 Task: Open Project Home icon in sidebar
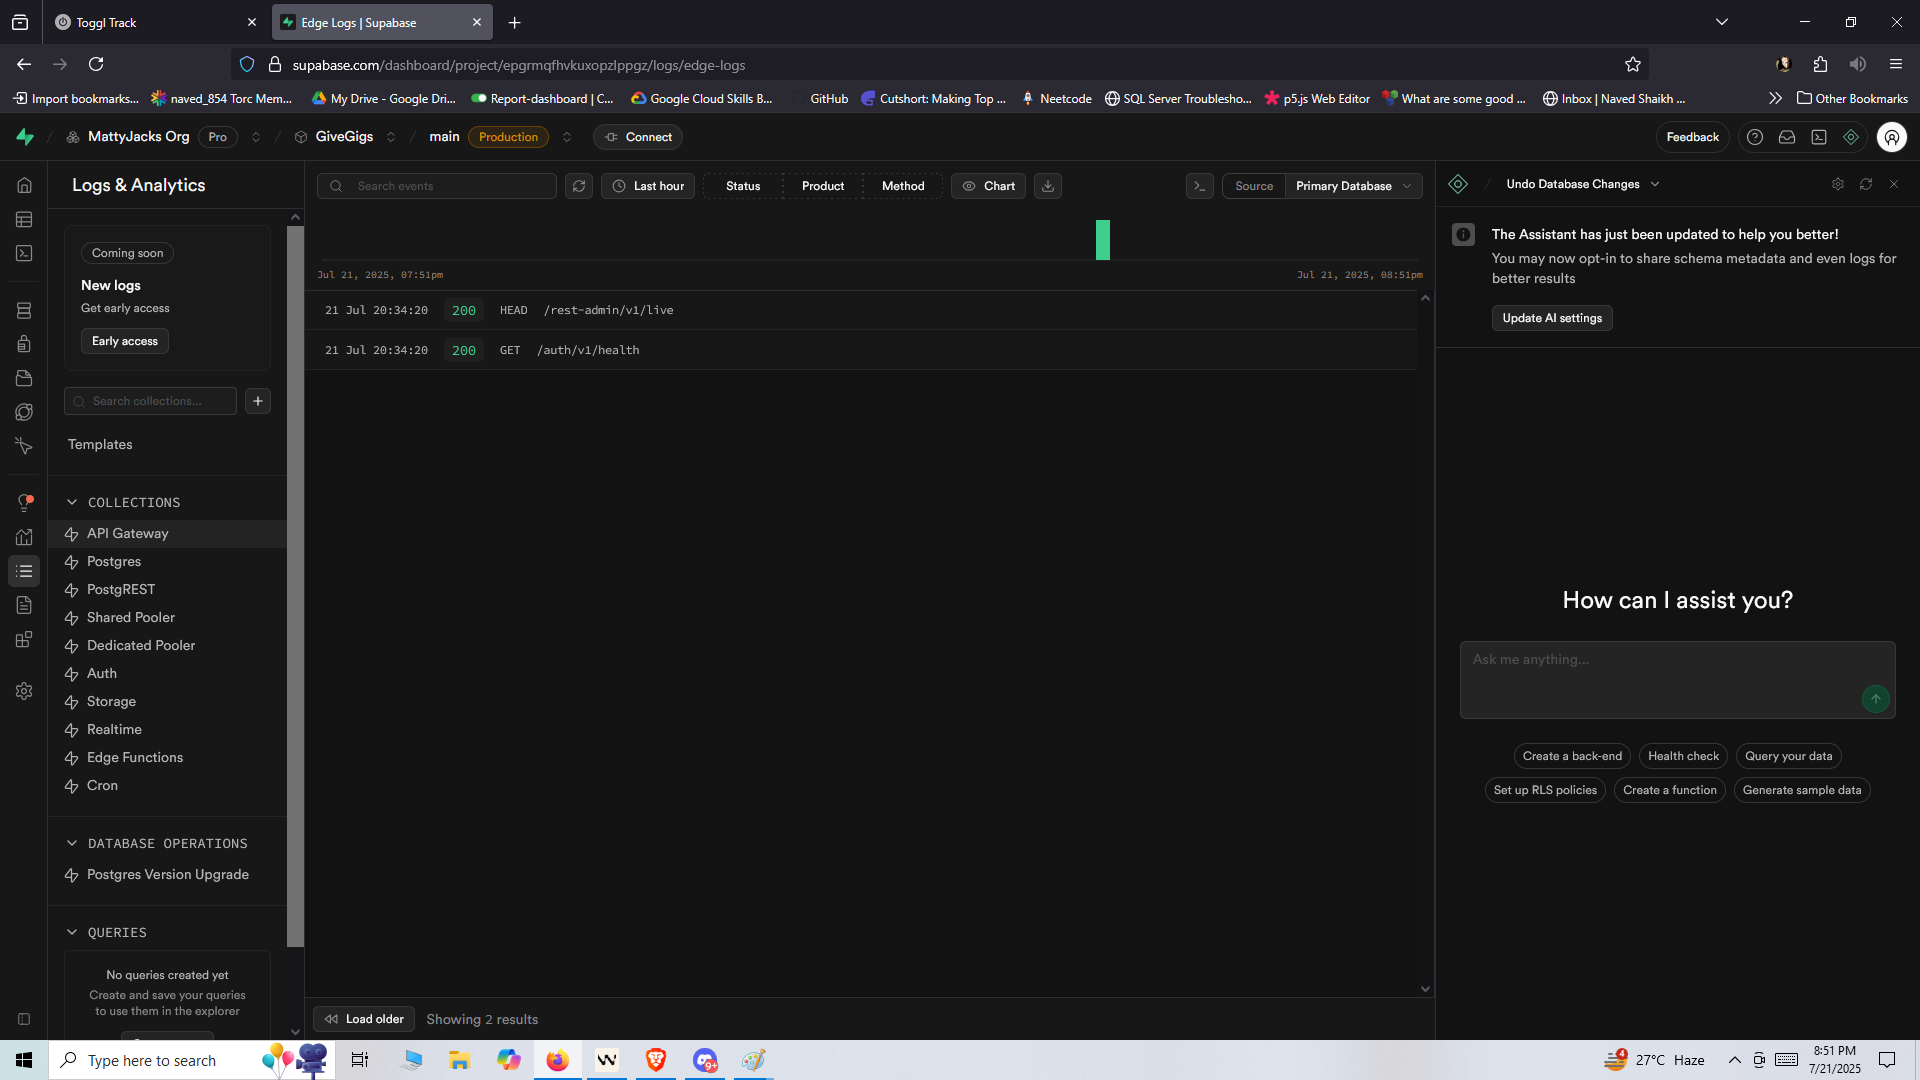click(24, 186)
